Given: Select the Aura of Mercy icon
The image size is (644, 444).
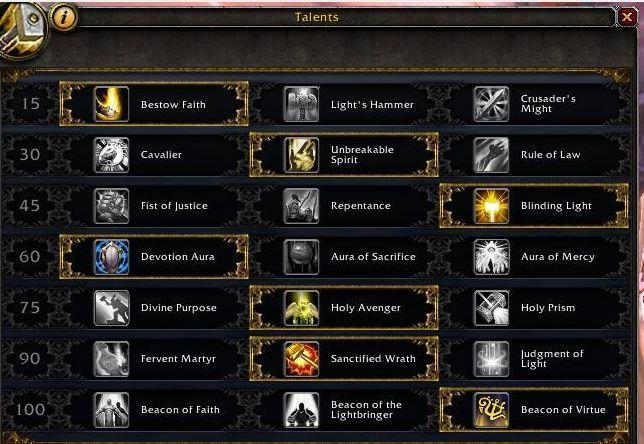Looking at the screenshot, I should click(x=491, y=257).
